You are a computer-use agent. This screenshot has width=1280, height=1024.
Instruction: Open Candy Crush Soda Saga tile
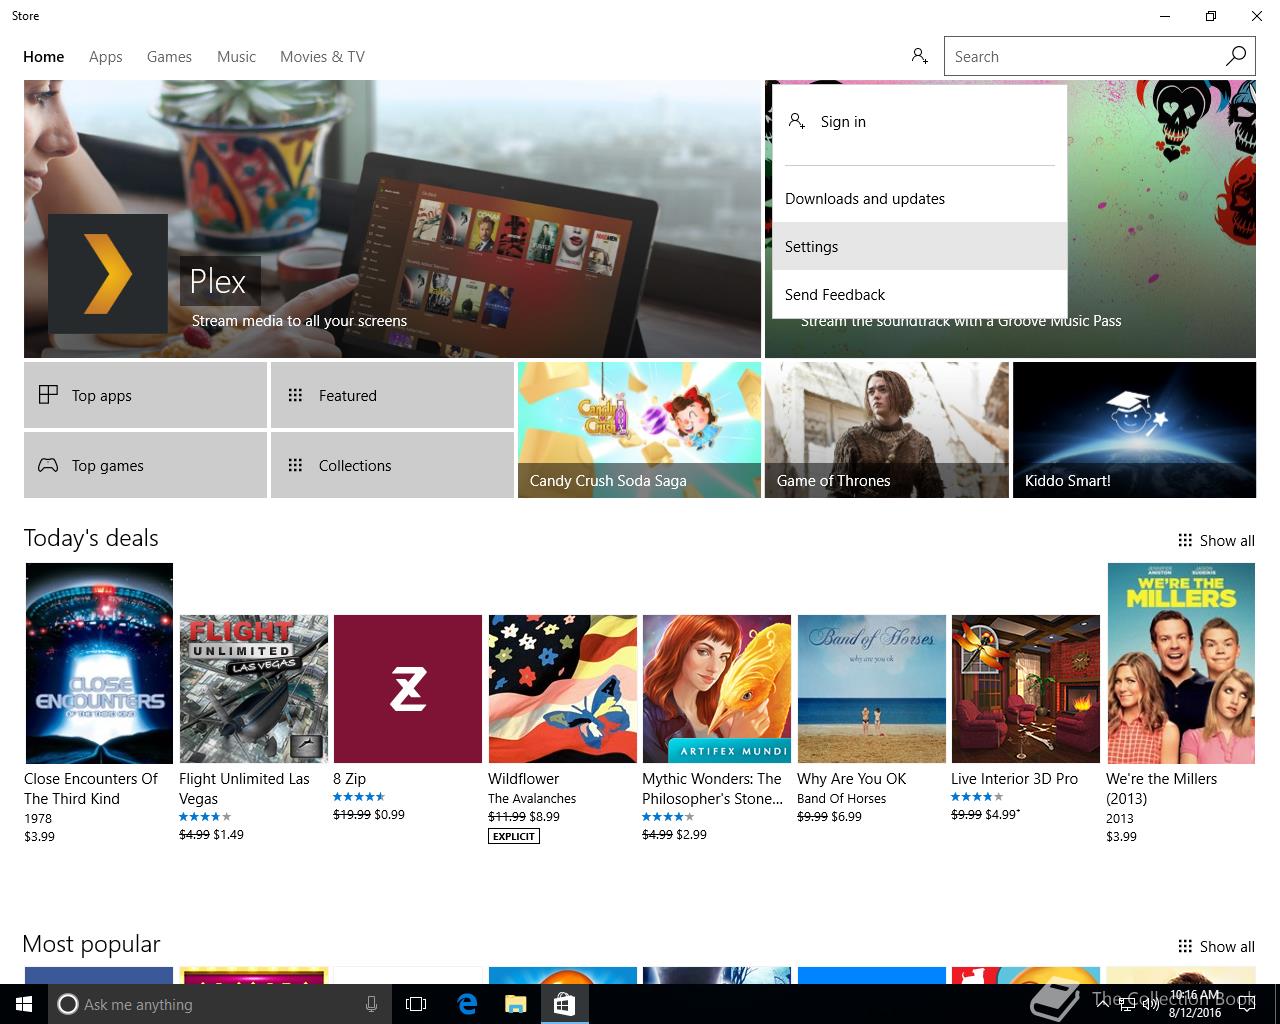639,430
